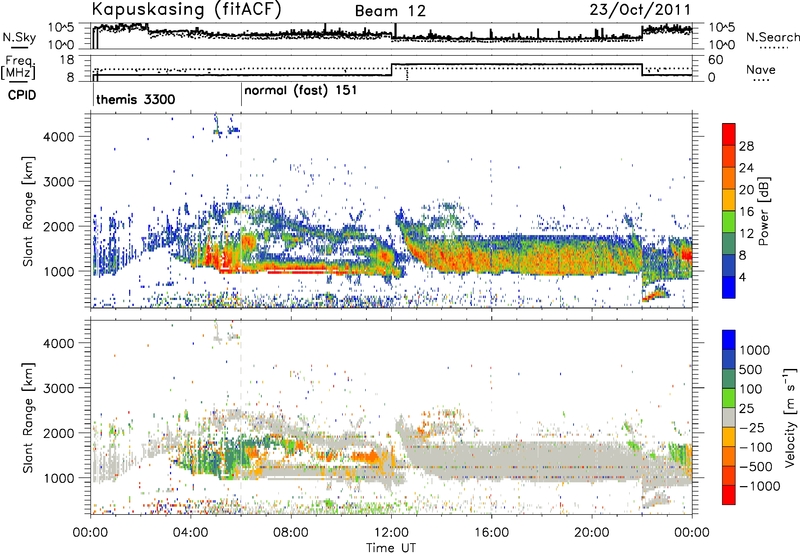Image resolution: width=800 pixels, height=554 pixels.
Task: Click the '3000' tick on the velocity panel axis
Action: 59,388
